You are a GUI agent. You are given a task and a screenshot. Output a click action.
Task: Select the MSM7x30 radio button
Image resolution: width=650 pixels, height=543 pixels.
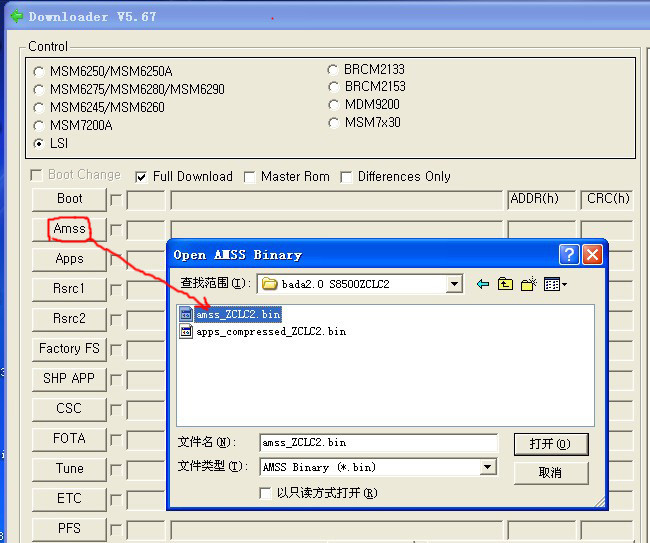[333, 123]
